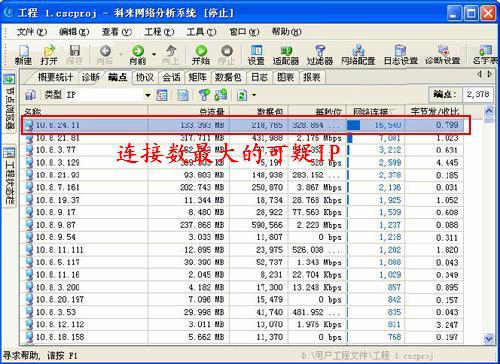Open the 节点浏览器 side panel
This screenshot has height=364, width=500.
[10, 103]
